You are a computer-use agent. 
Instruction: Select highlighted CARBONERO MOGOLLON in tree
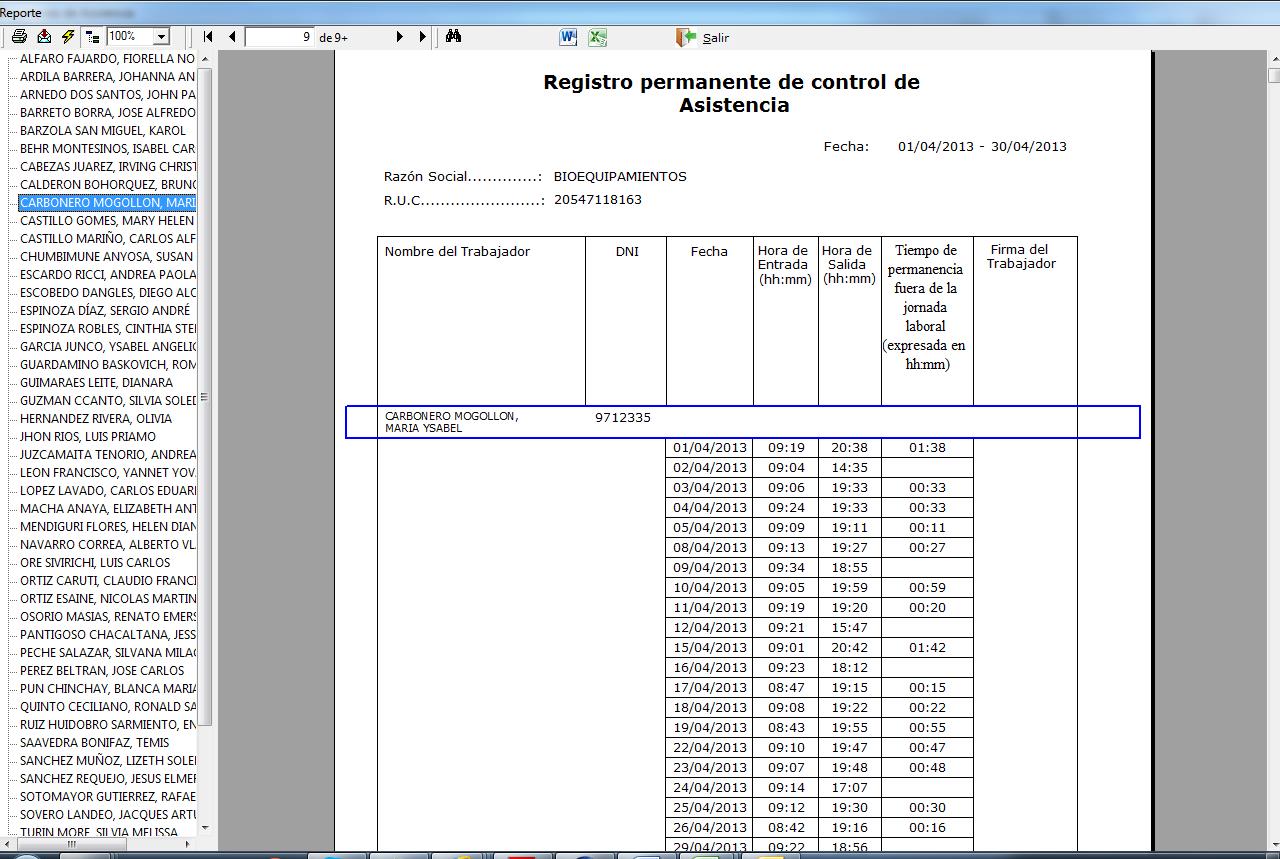pos(107,202)
